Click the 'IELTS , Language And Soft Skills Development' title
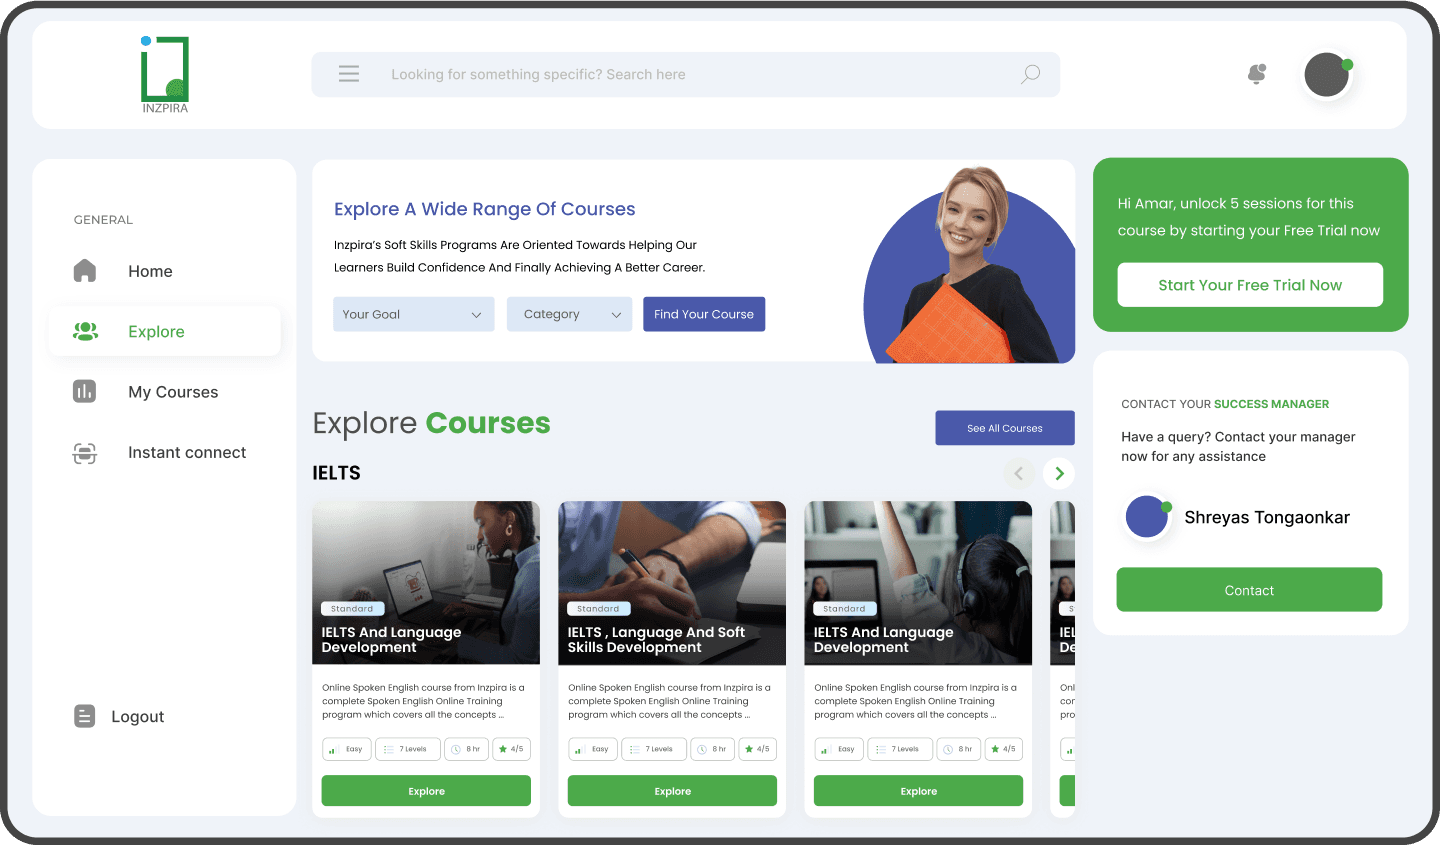 pos(656,640)
